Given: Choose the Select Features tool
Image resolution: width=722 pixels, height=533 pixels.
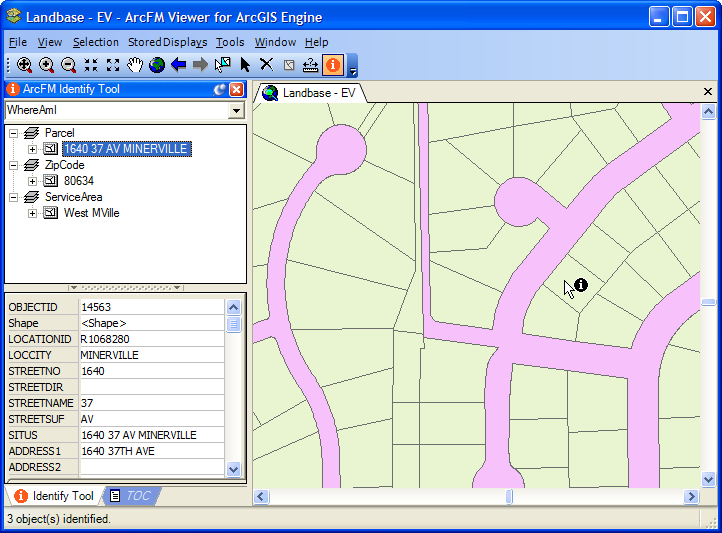Looking at the screenshot, I should pos(223,65).
